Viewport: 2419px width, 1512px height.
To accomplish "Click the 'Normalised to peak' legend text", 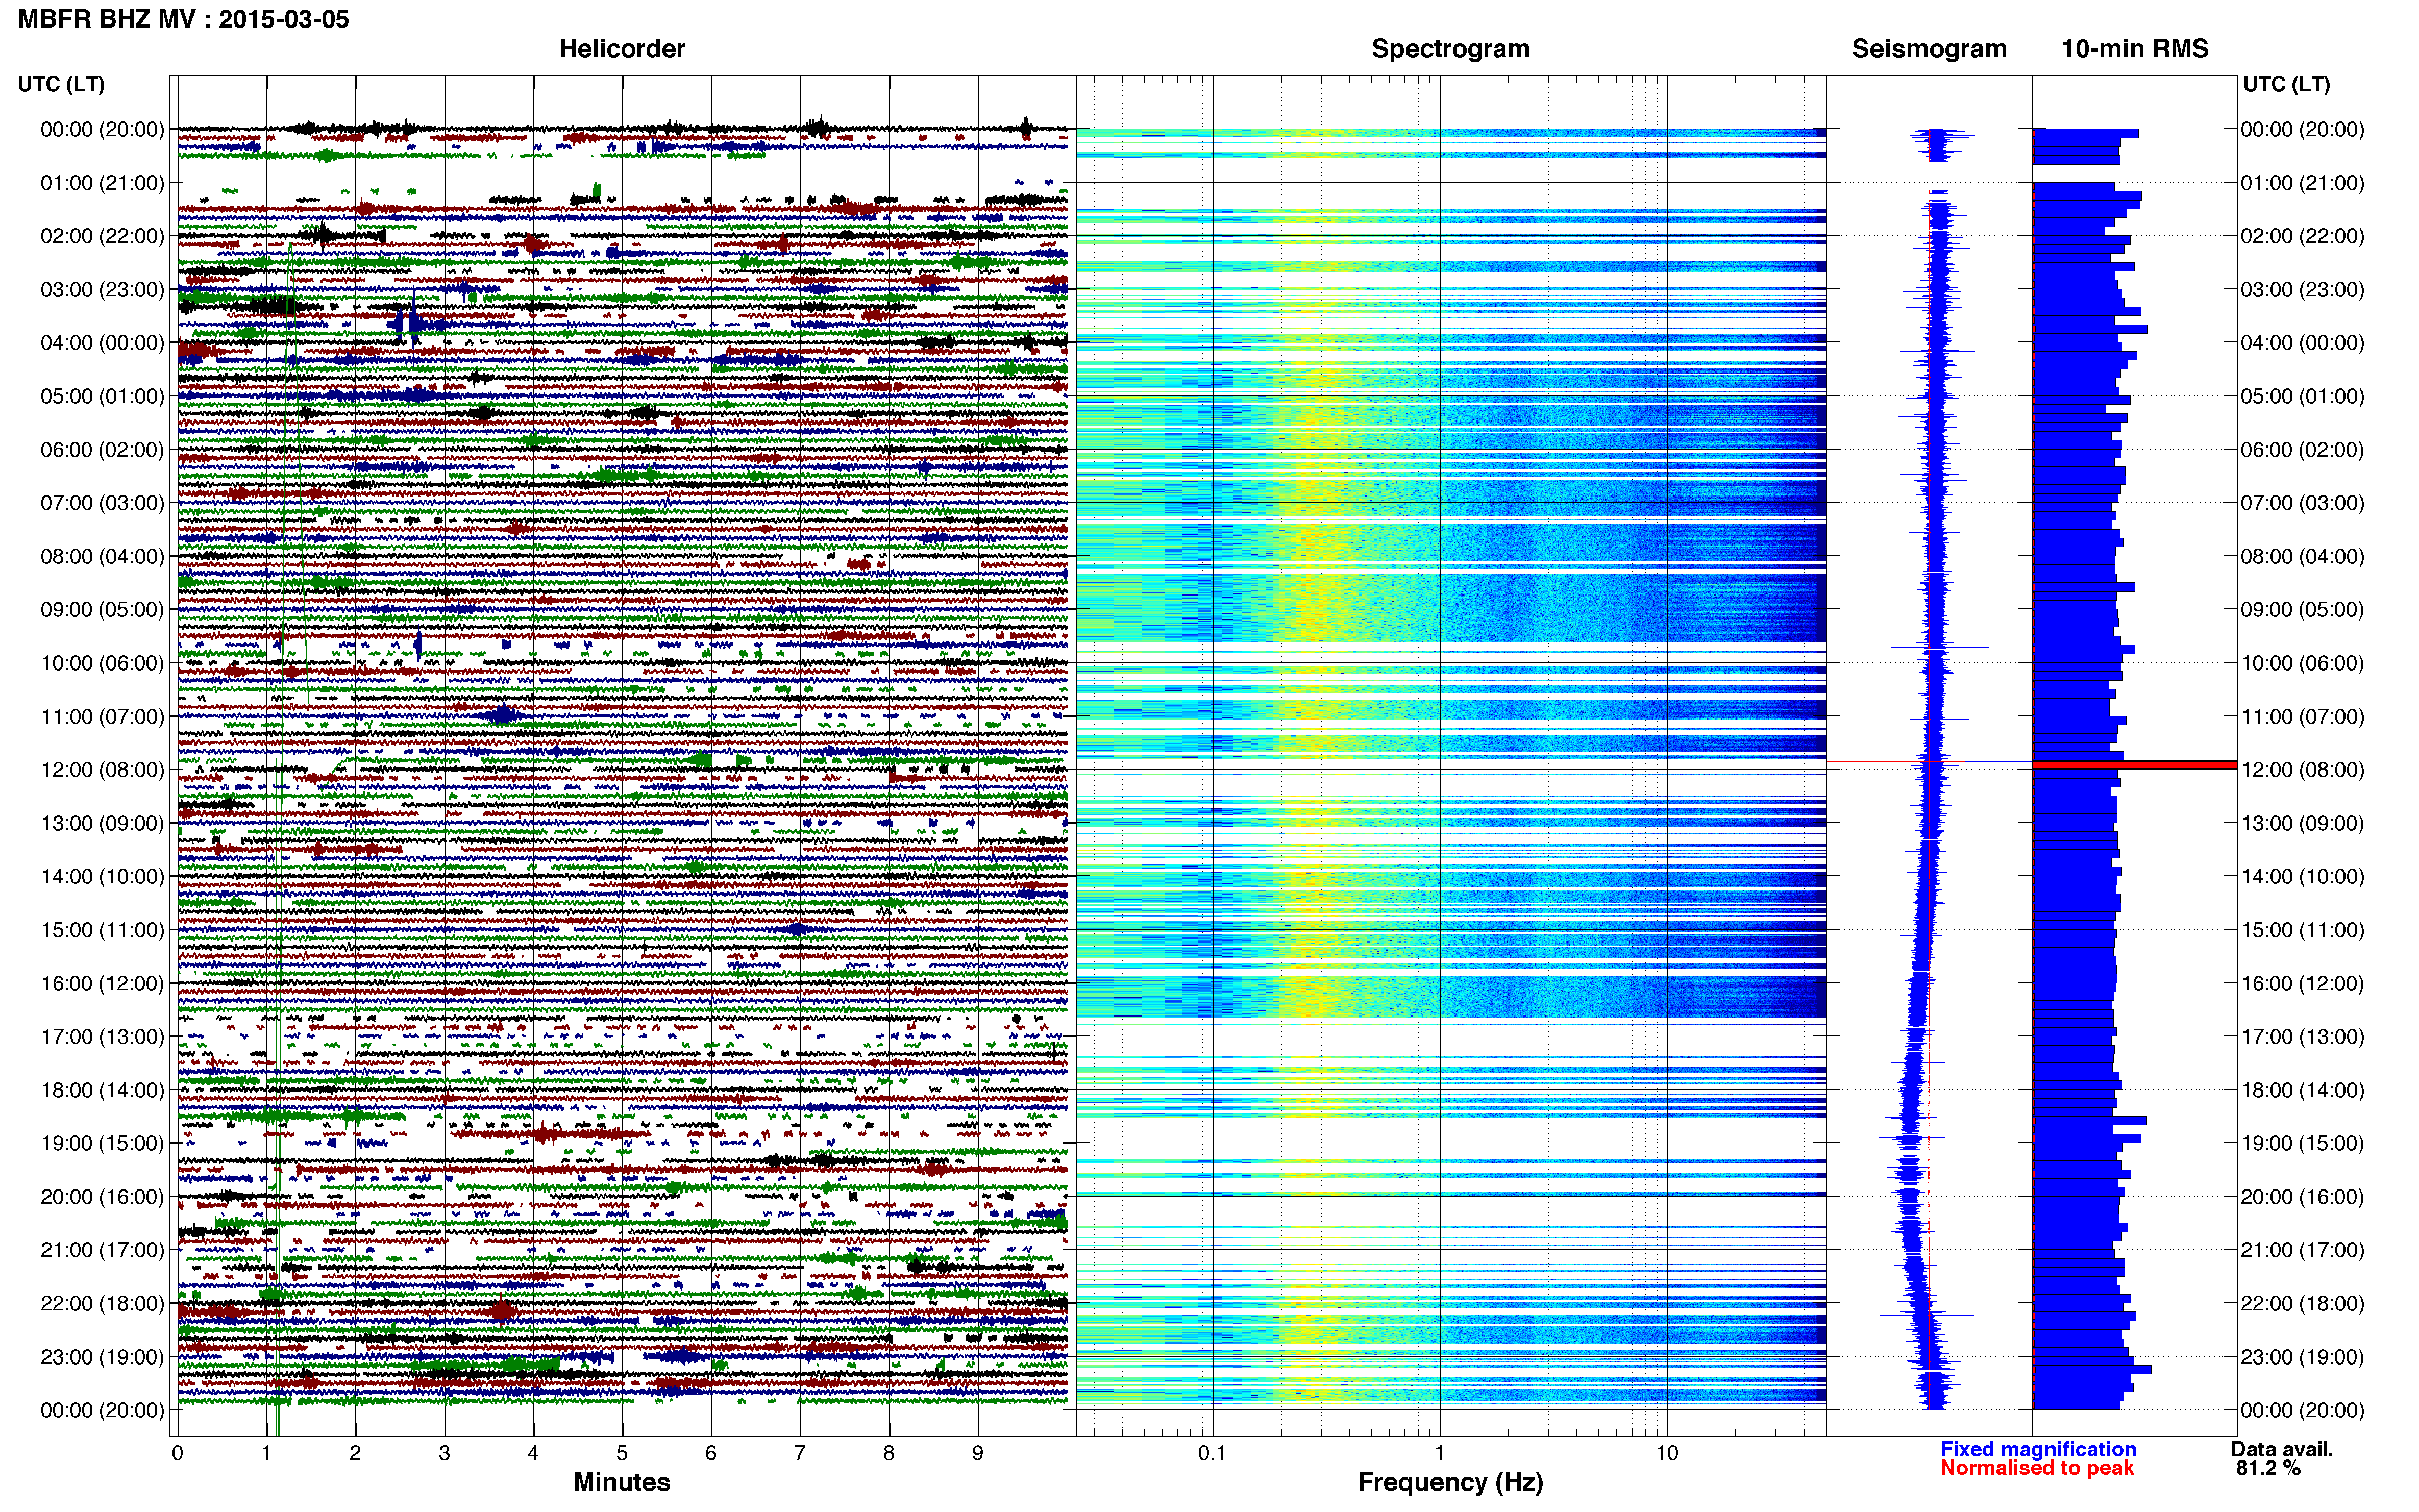I will click(2037, 1468).
